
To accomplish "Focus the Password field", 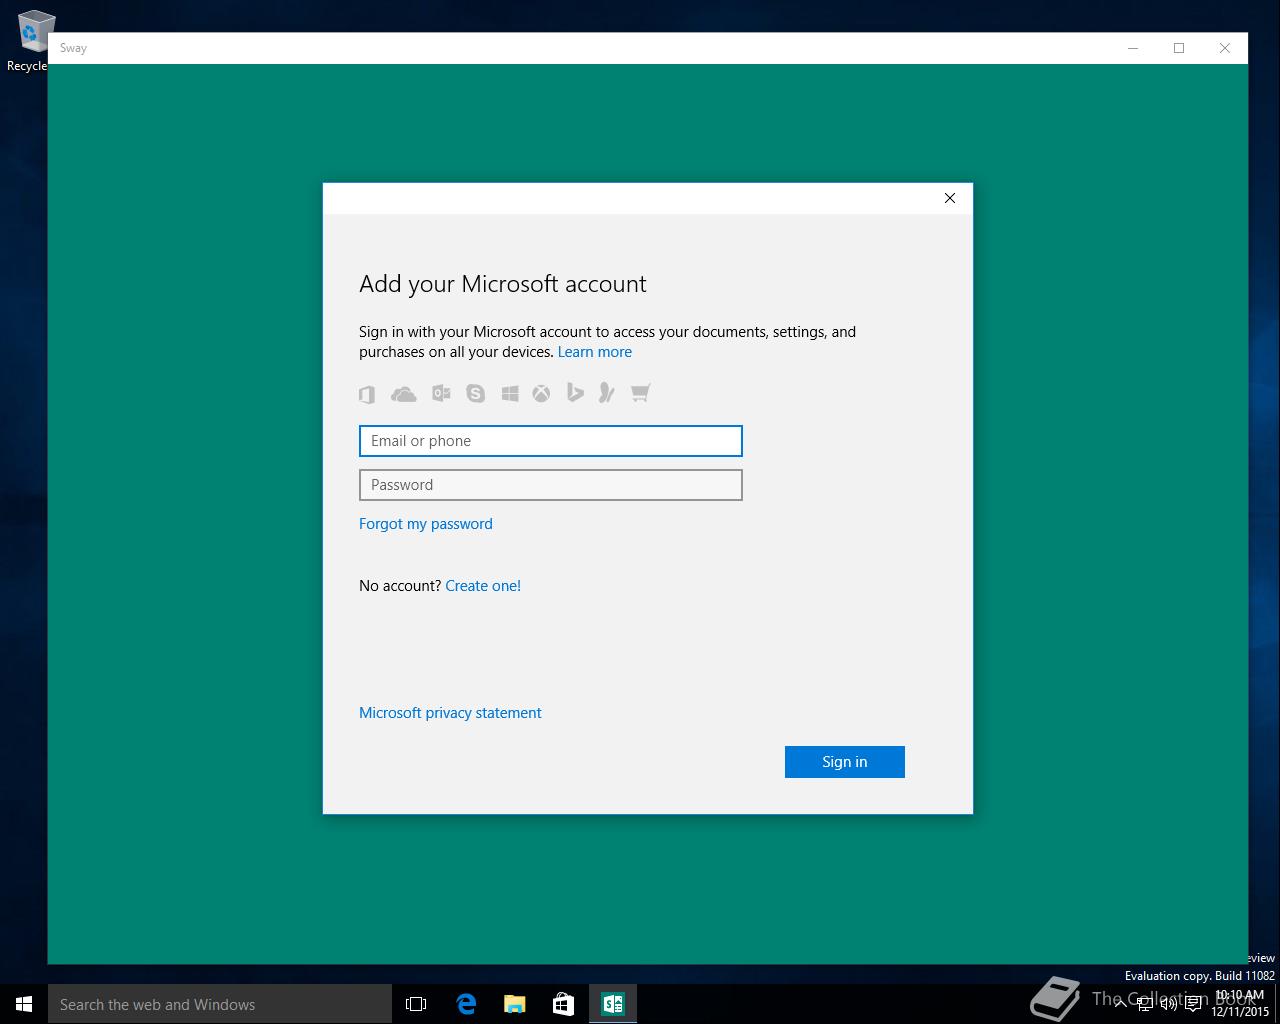I will pos(551,485).
